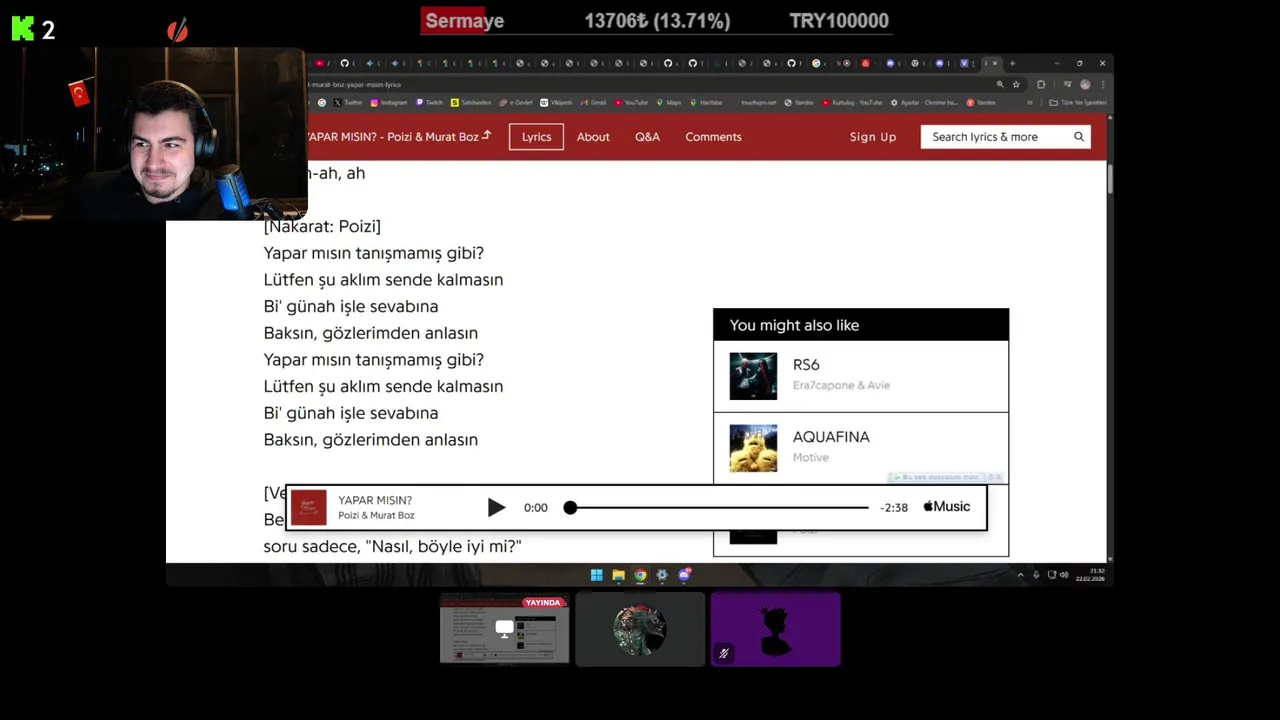Open the Chrome profile avatar
This screenshot has height=720, width=1280.
(x=1085, y=85)
